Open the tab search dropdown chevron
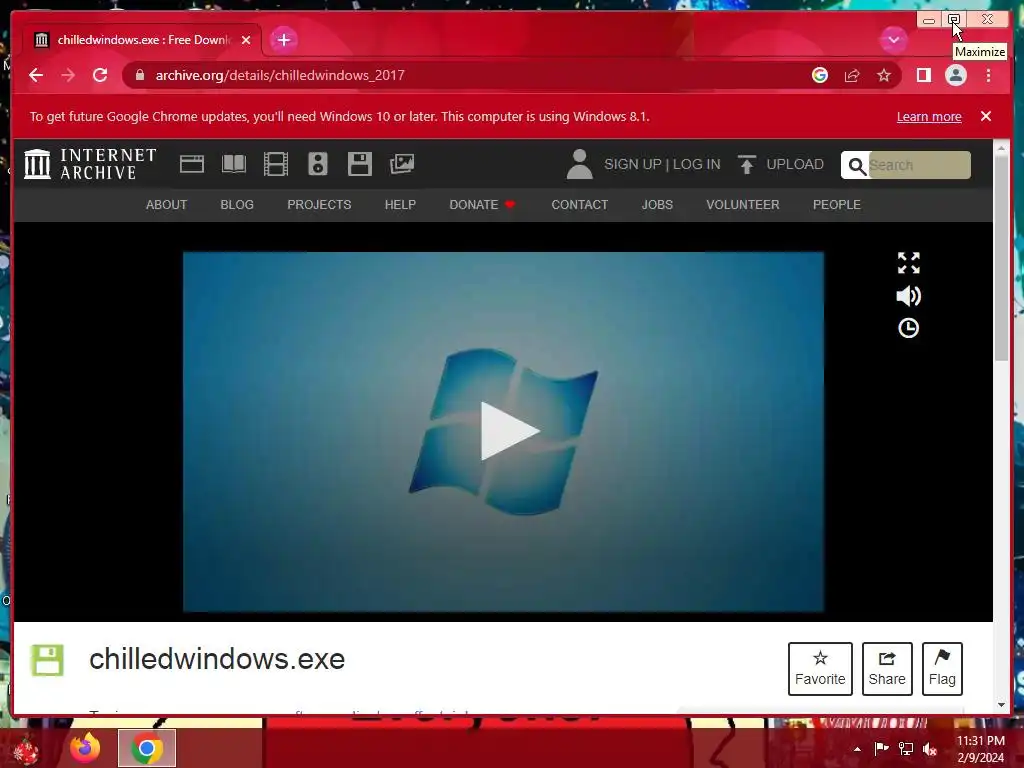Image resolution: width=1024 pixels, height=768 pixels. 893,40
